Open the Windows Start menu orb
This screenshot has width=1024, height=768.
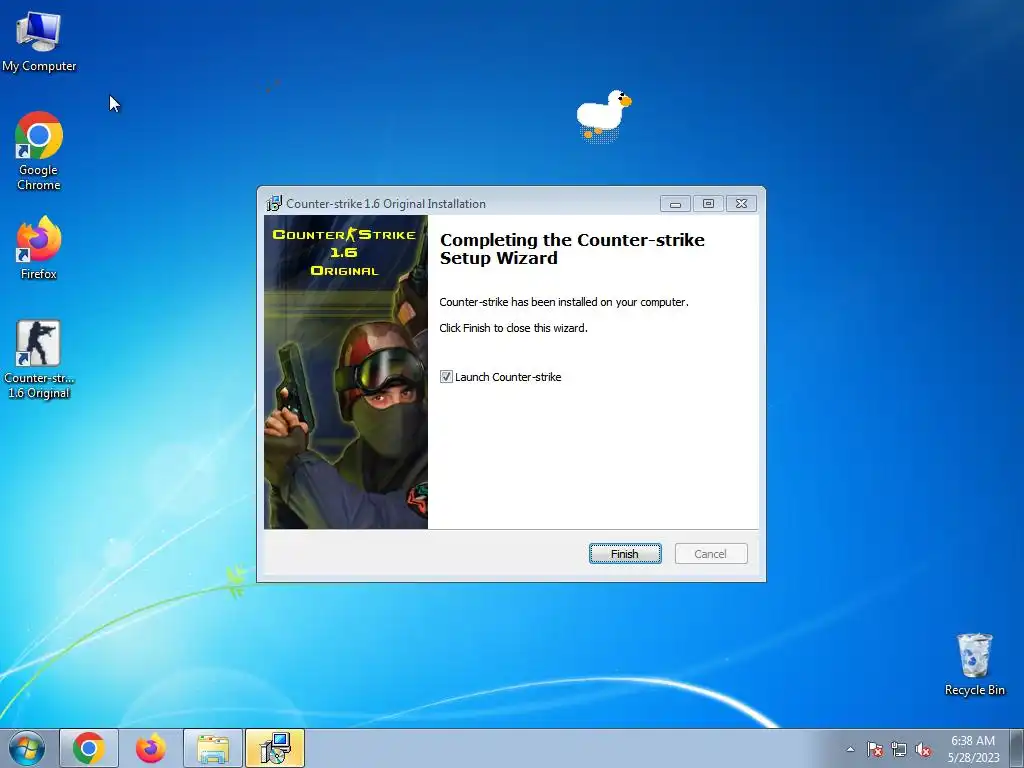(27, 748)
